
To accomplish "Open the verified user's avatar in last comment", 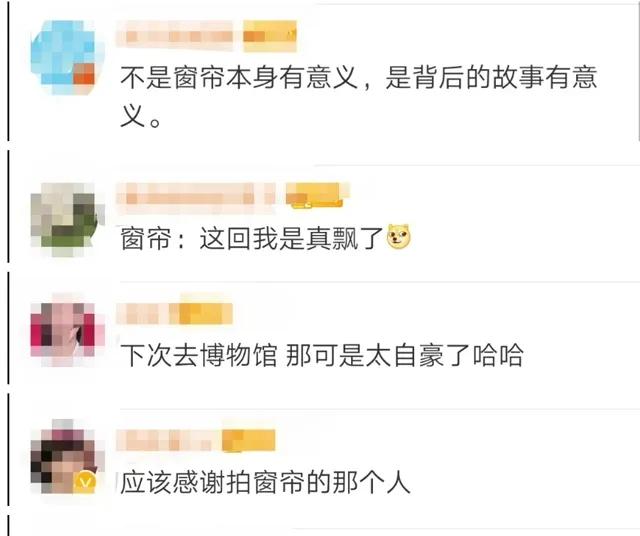I will tap(64, 456).
